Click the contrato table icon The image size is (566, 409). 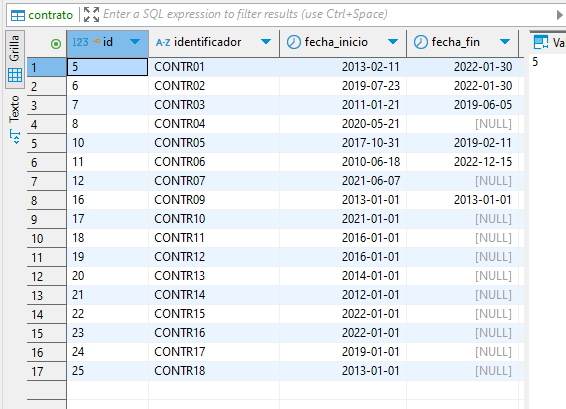coord(18,15)
